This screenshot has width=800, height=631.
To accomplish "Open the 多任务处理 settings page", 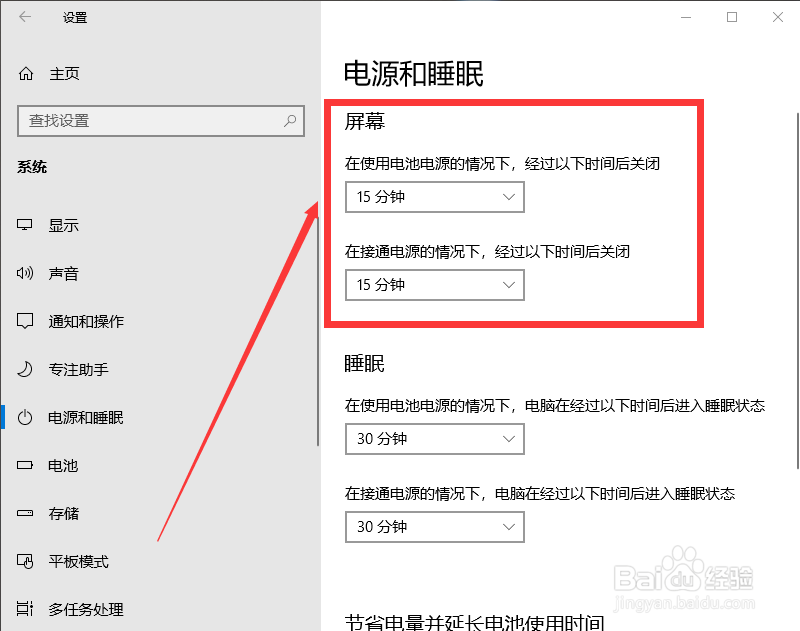I will coord(86,609).
